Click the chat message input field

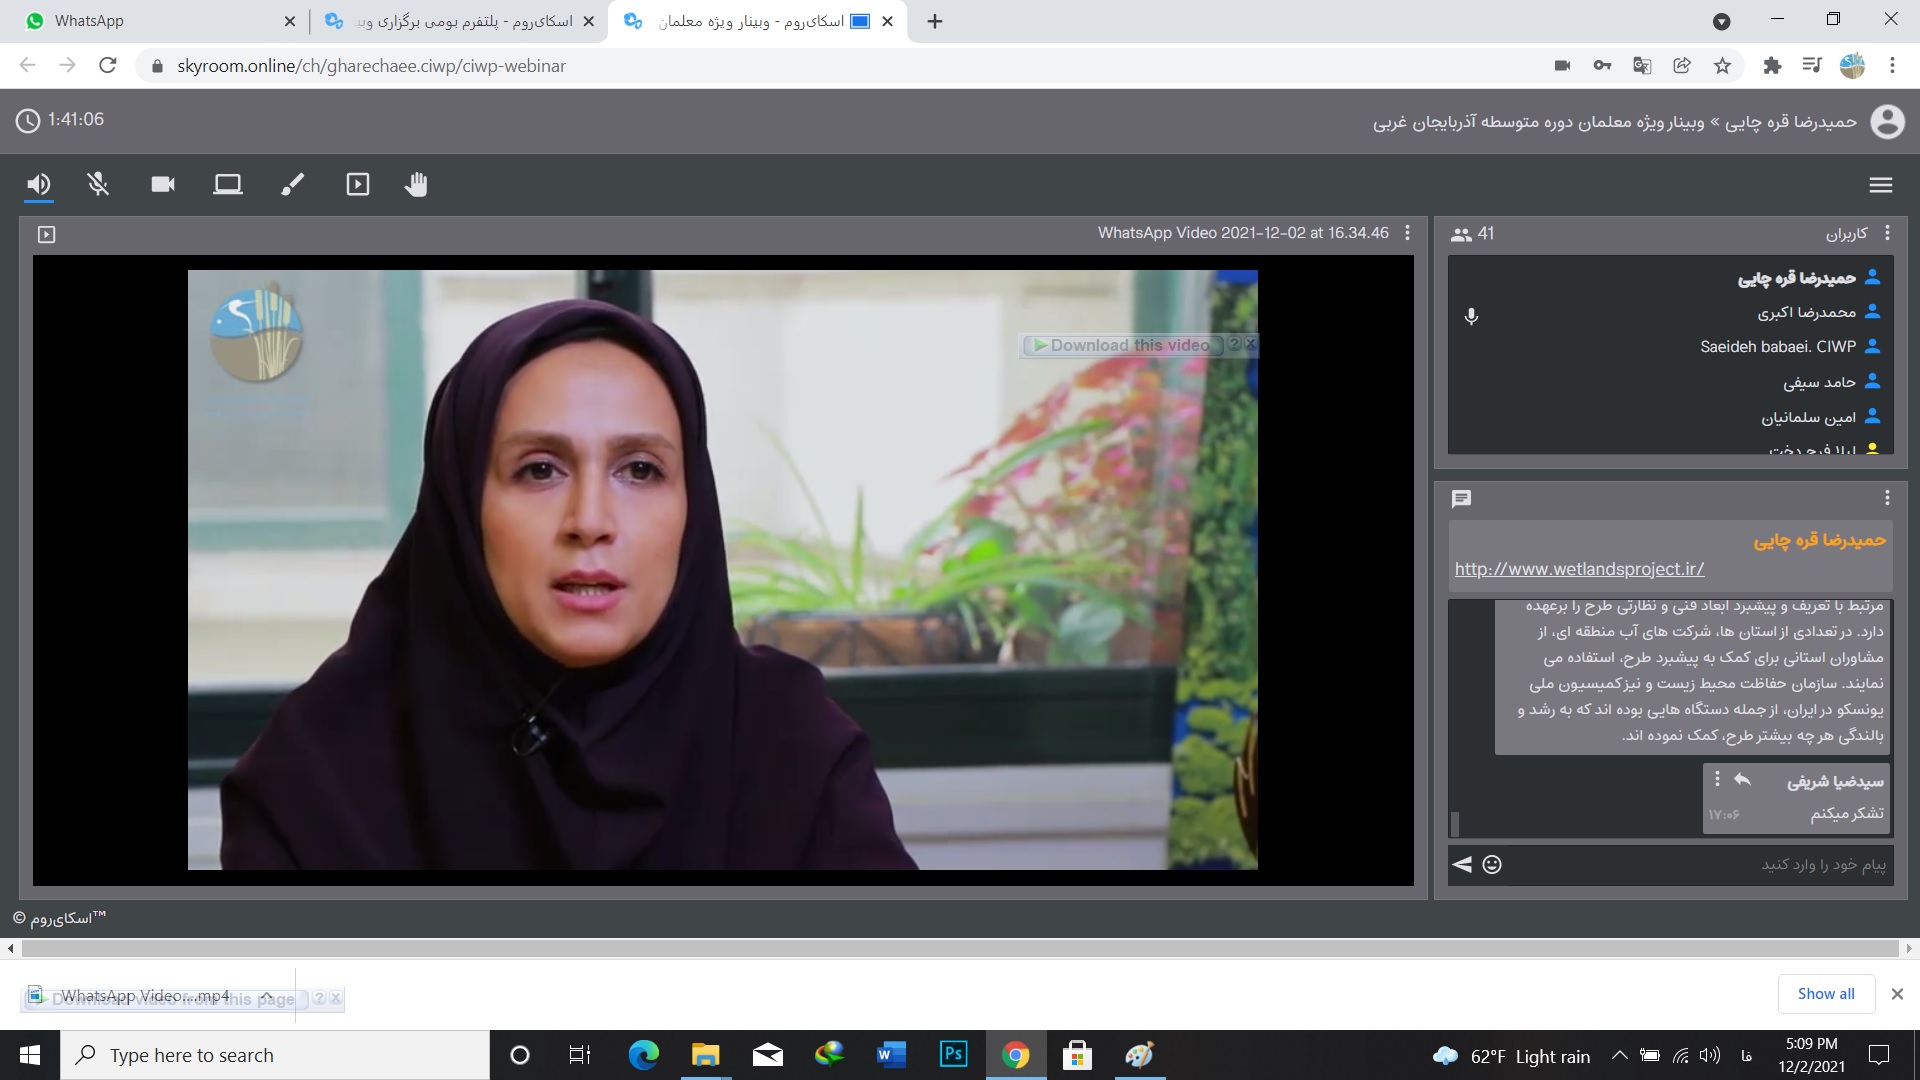pos(1697,864)
